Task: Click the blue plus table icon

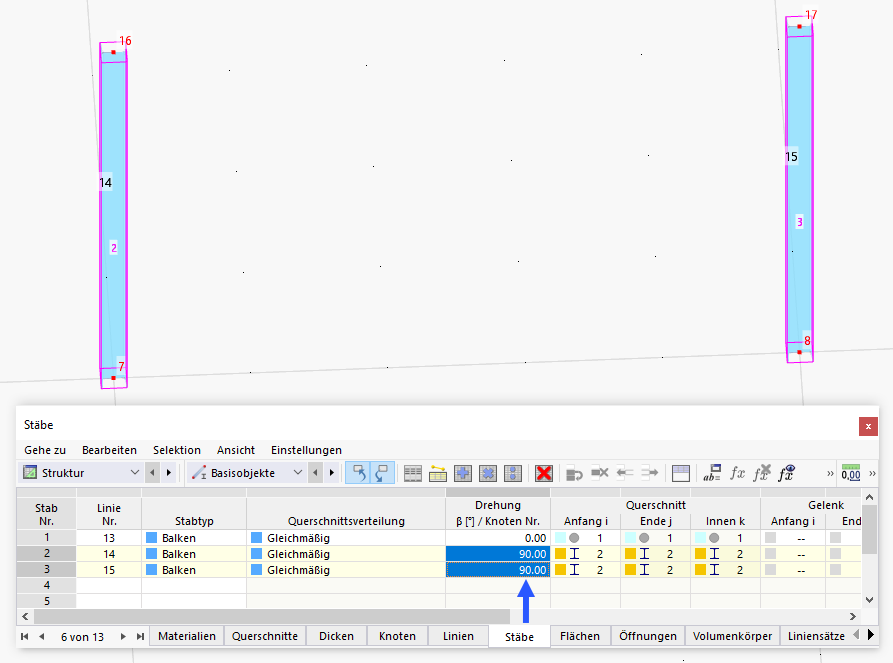Action: point(463,473)
